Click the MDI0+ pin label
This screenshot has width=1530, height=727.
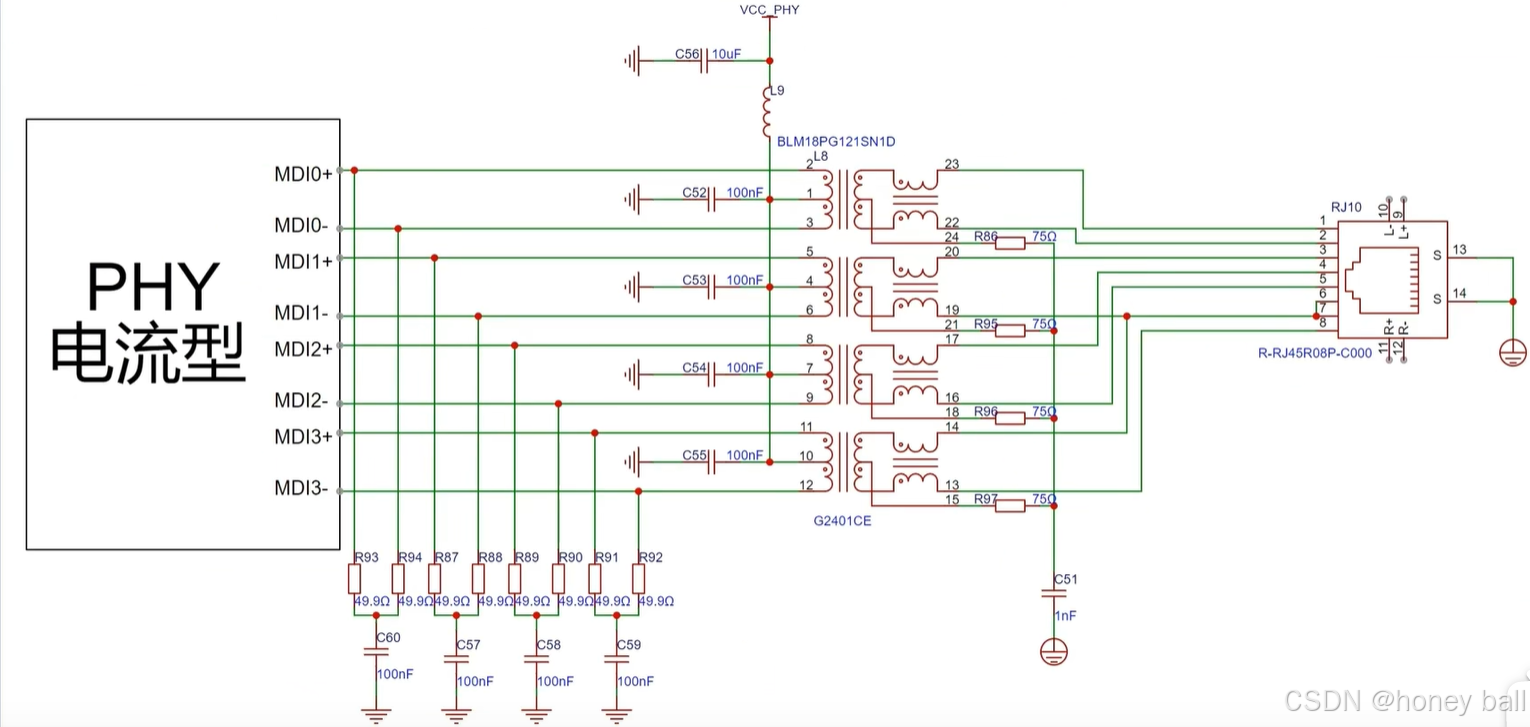(x=302, y=173)
